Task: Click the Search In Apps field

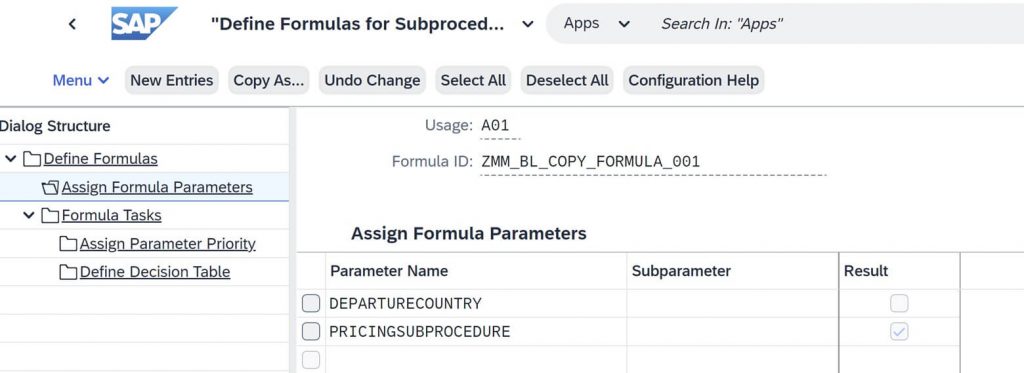Action: click(829, 24)
